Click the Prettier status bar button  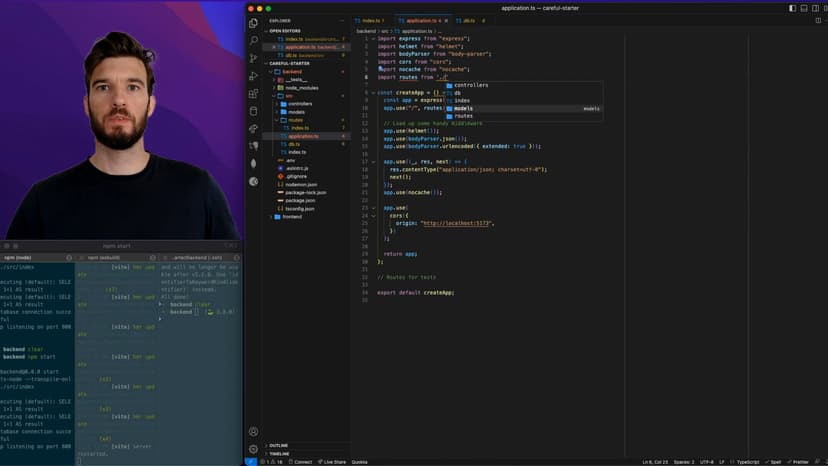click(x=800, y=462)
